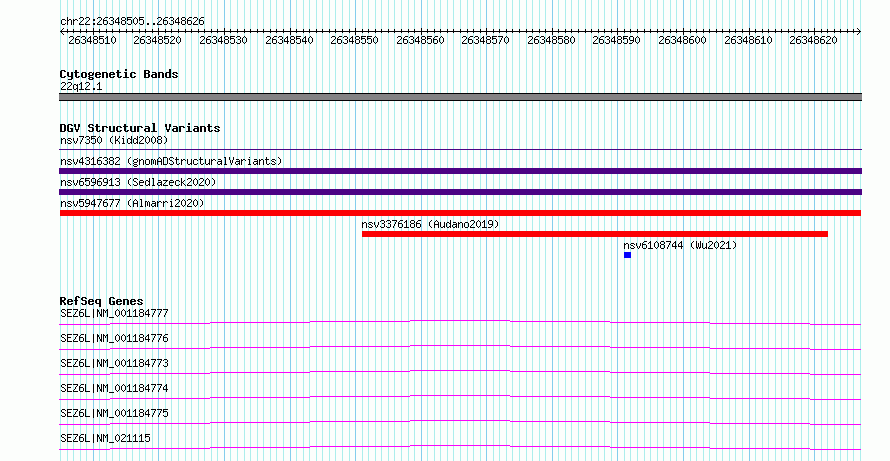The image size is (890, 461).
Task: Click ruler position 26348550
Action: click(354, 40)
